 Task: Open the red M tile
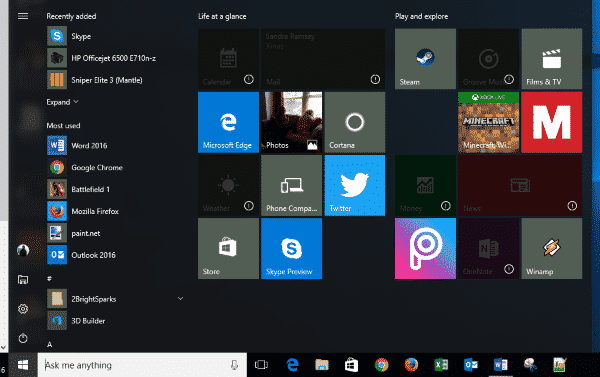[552, 122]
